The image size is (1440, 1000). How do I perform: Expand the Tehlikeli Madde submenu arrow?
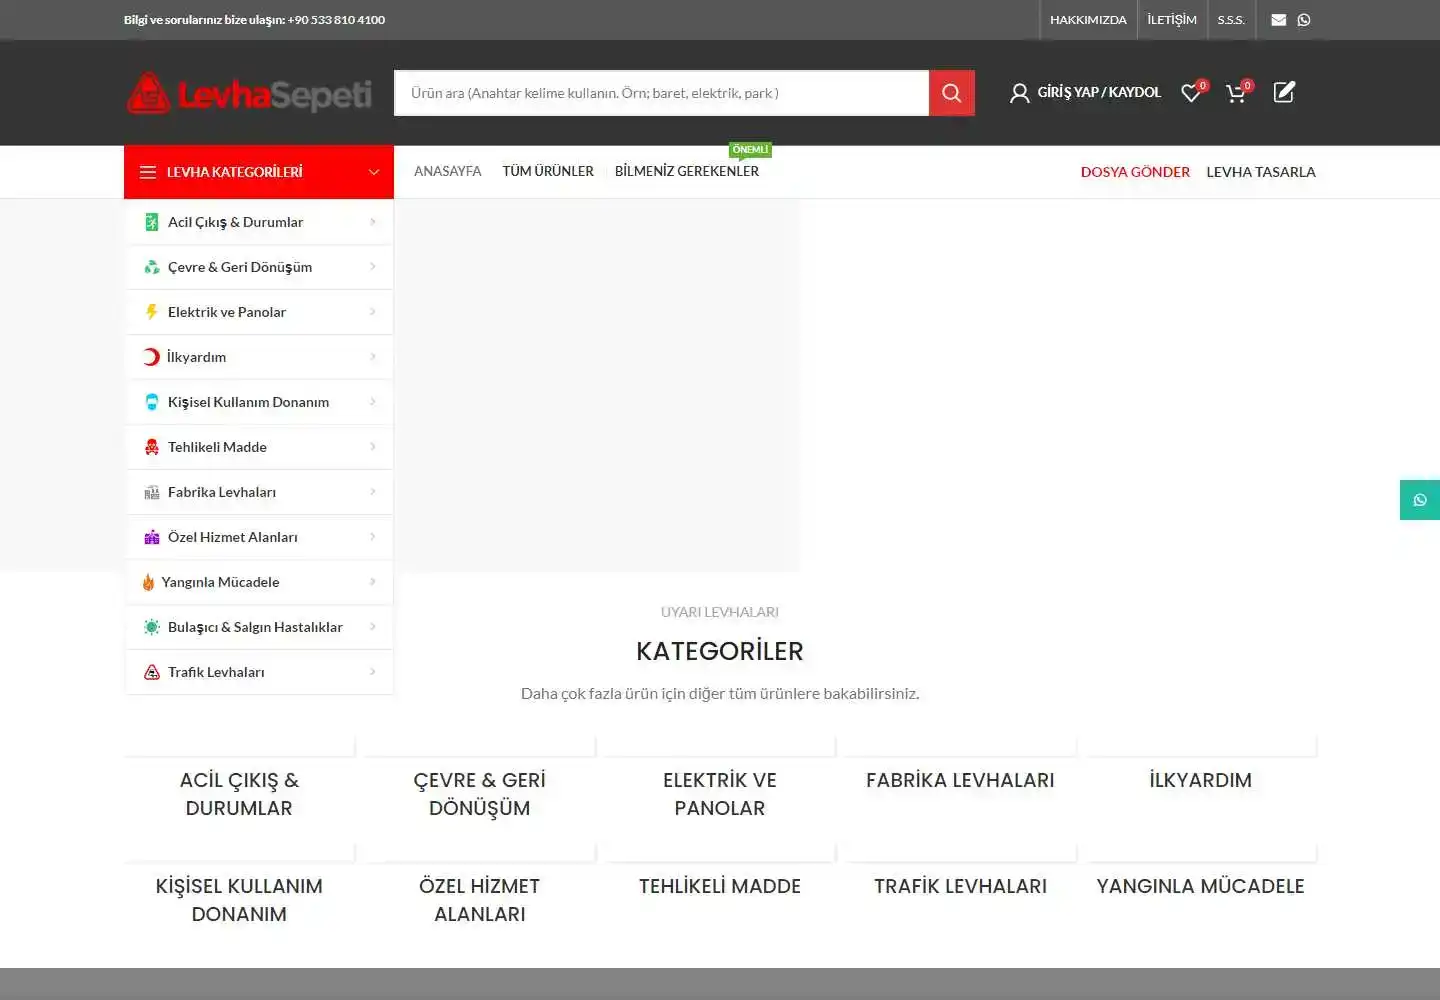(x=373, y=447)
